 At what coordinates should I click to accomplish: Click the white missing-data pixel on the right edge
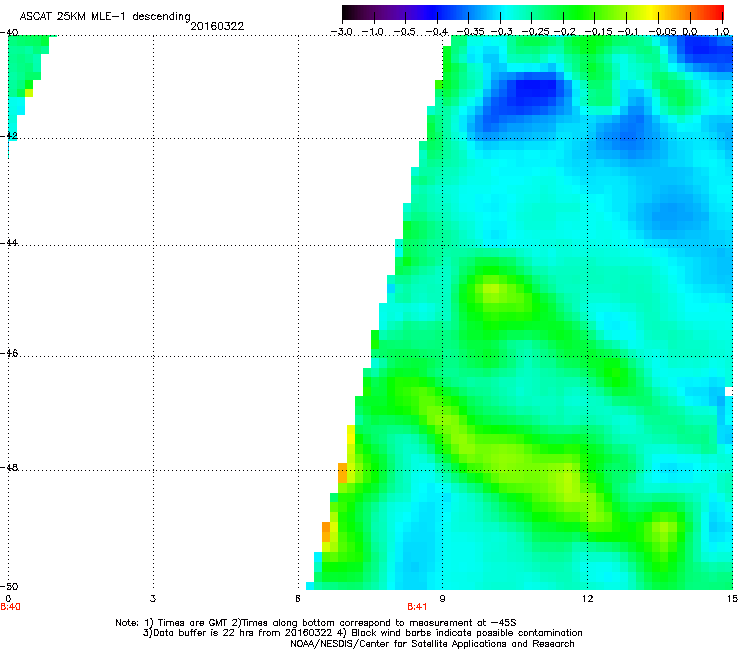click(x=728, y=391)
